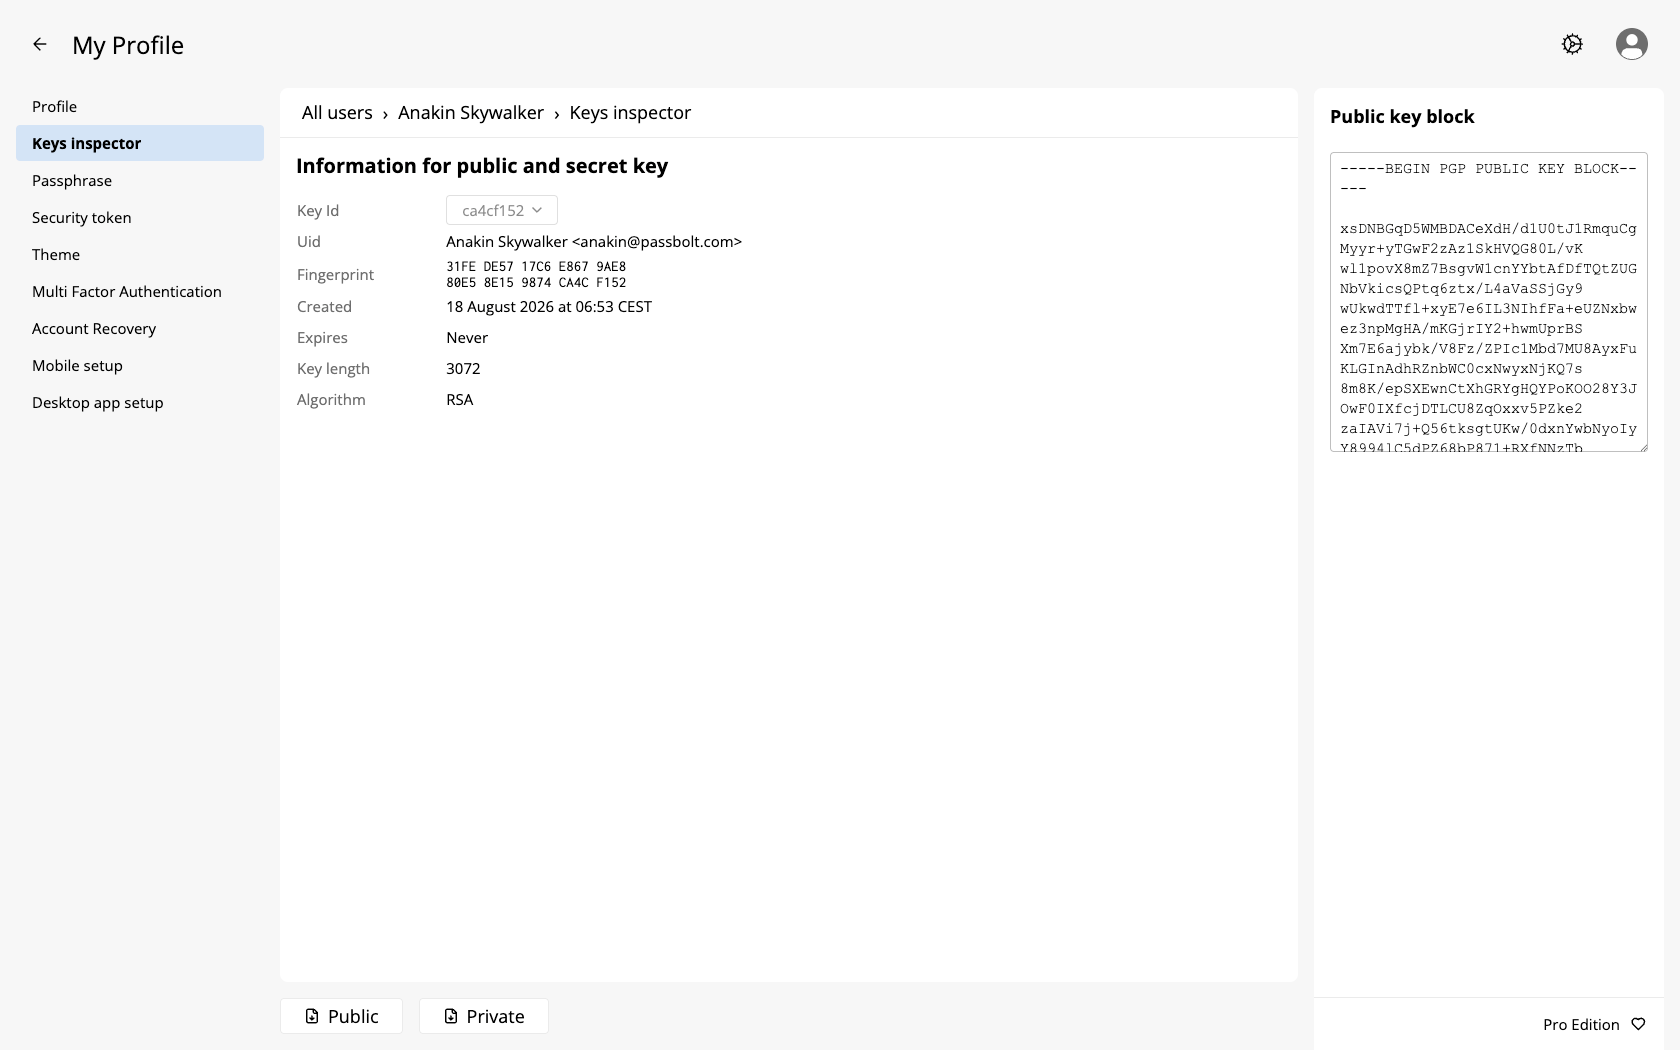Image resolution: width=1680 pixels, height=1050 pixels.
Task: Click the My Profile title
Action: pos(128,45)
